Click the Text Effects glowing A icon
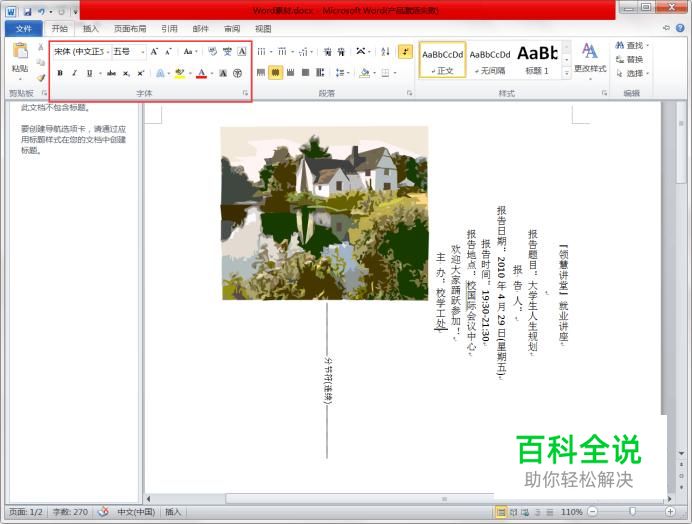 pos(160,73)
